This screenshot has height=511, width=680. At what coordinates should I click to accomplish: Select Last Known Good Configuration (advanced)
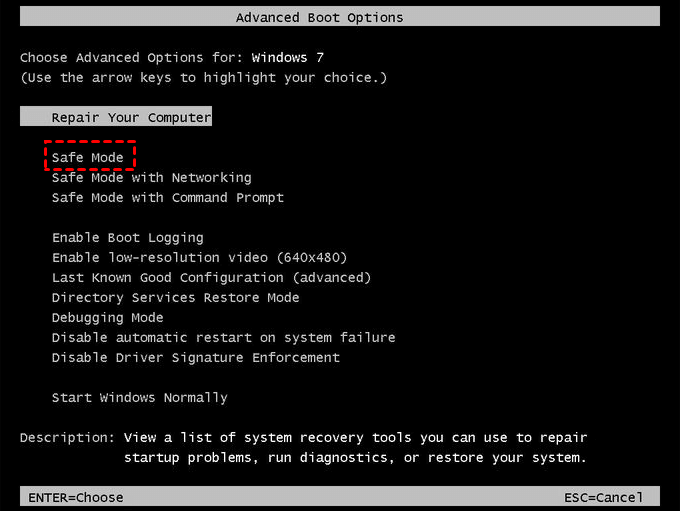[x=211, y=278]
